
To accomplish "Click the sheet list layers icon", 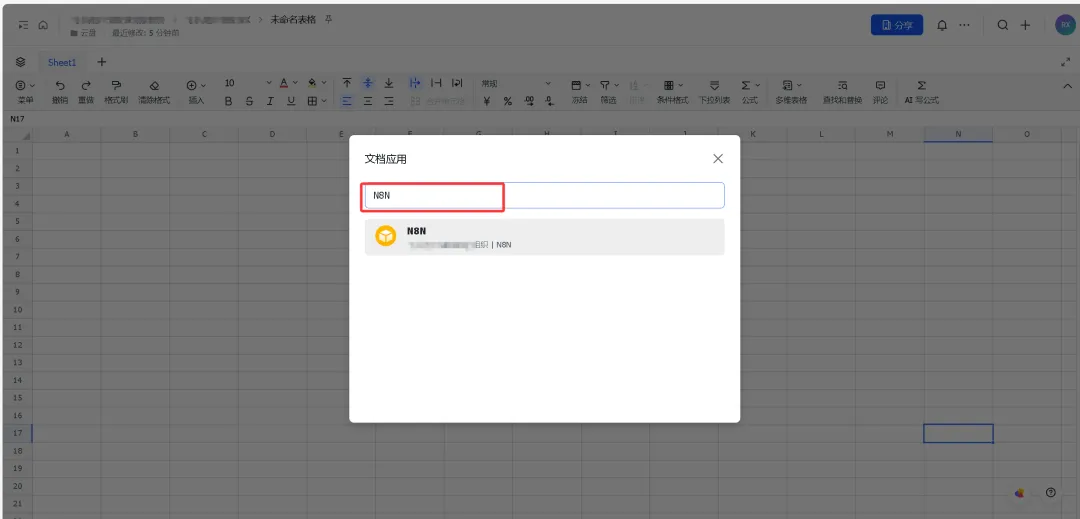I will pos(21,62).
